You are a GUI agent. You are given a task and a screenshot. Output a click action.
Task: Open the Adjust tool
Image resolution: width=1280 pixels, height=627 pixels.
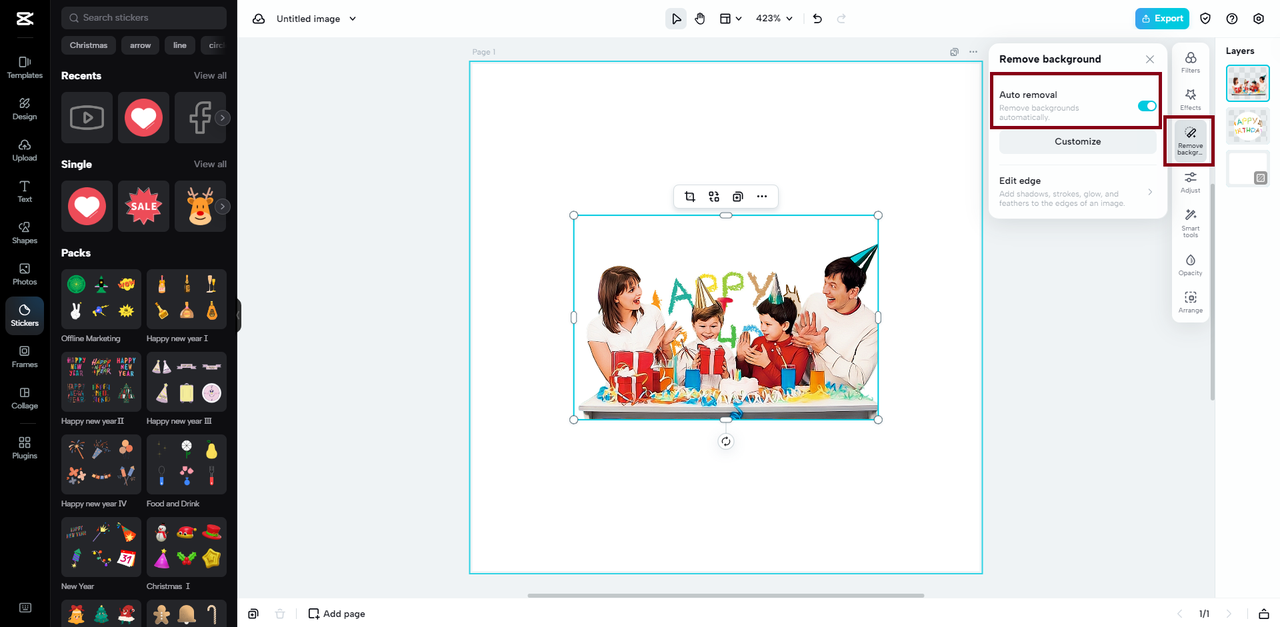(x=1190, y=182)
